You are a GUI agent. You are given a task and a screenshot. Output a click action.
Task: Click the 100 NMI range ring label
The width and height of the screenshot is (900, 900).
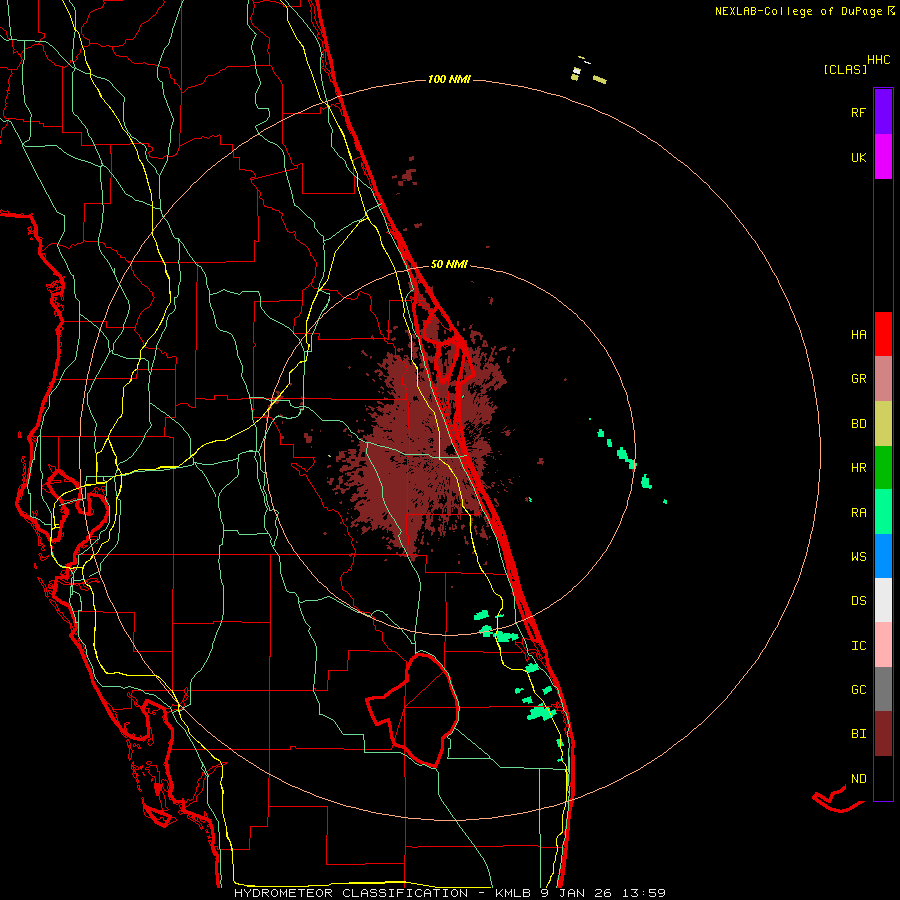tap(449, 79)
